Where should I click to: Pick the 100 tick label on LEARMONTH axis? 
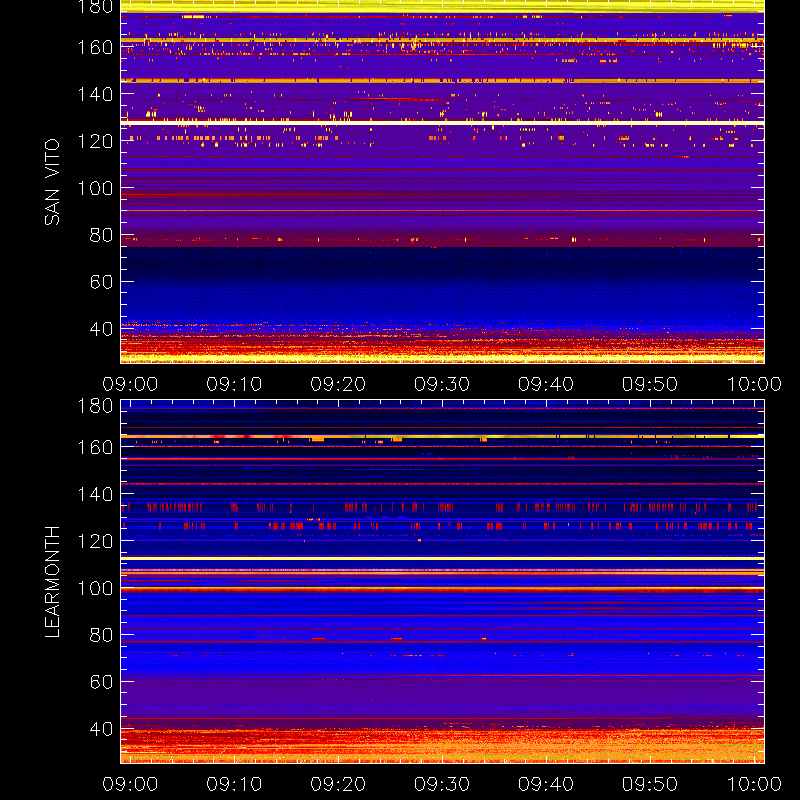[95, 588]
